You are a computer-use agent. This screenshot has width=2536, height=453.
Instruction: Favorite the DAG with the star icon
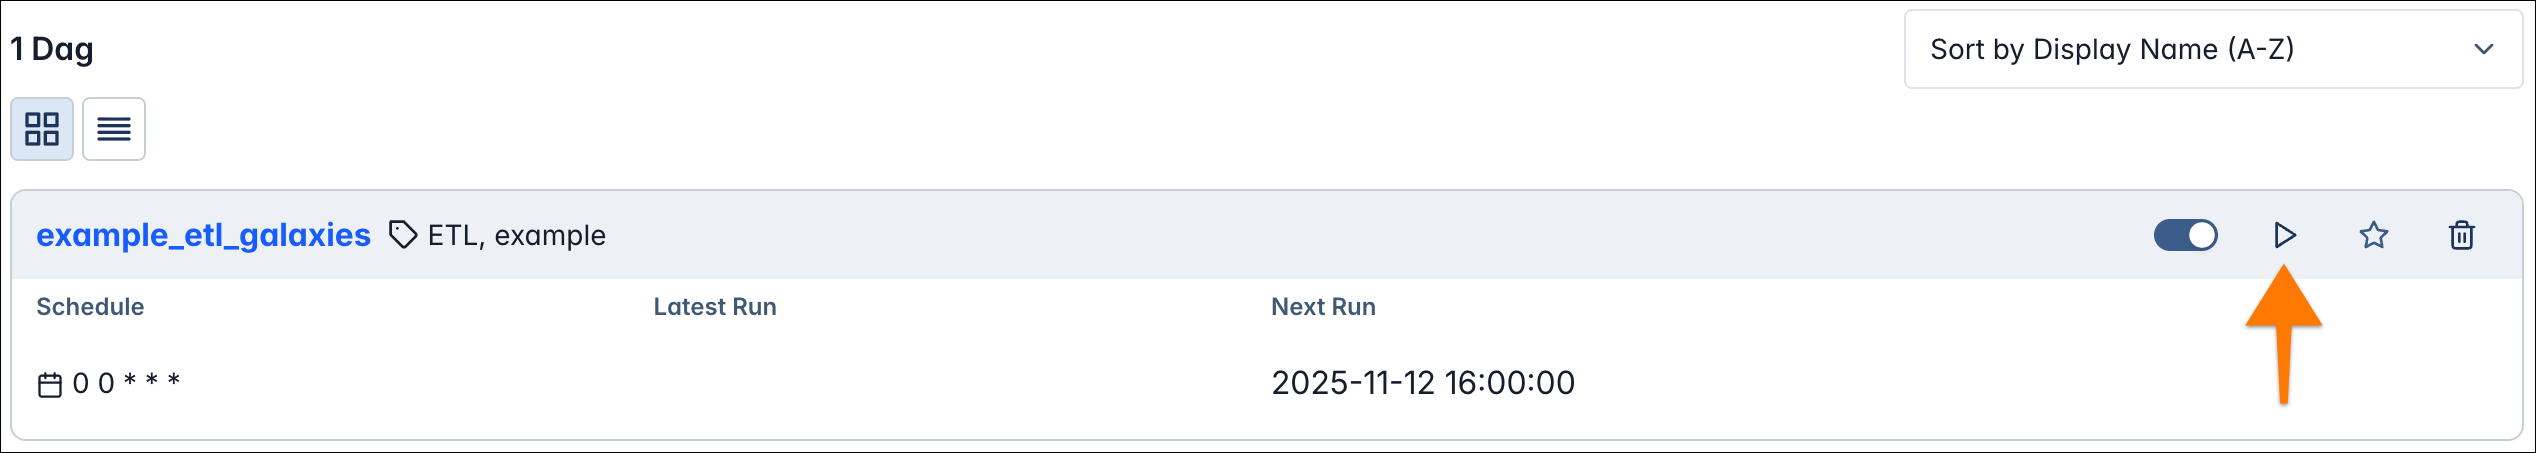pos(2373,235)
